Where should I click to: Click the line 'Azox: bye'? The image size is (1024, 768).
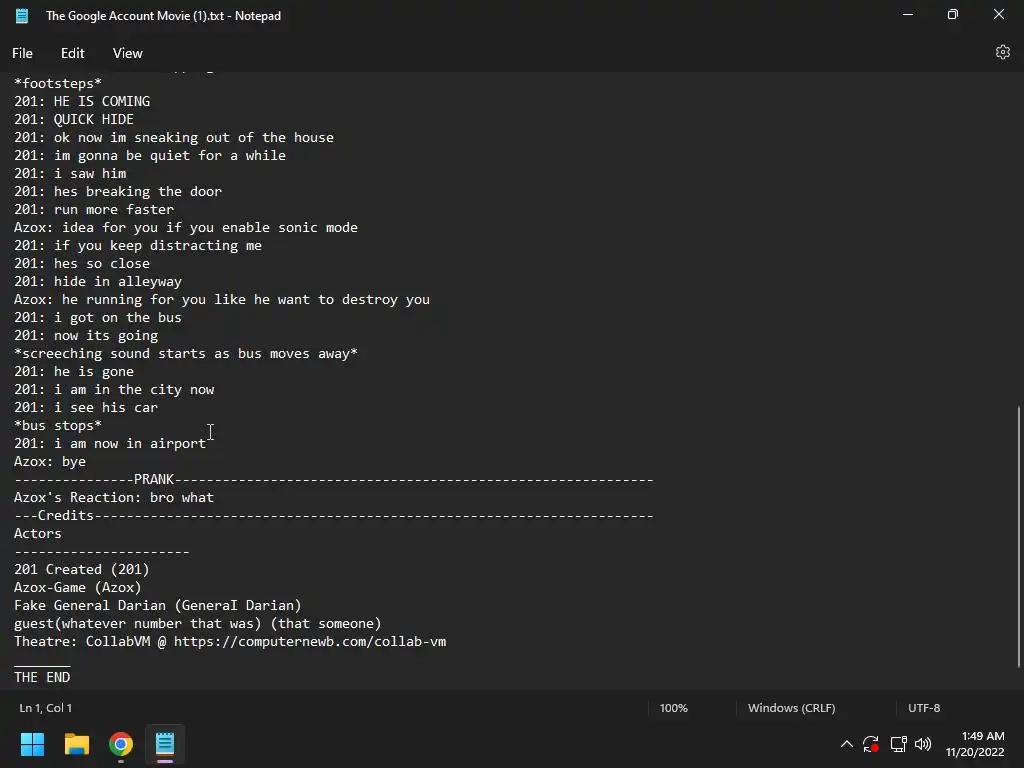(x=50, y=462)
